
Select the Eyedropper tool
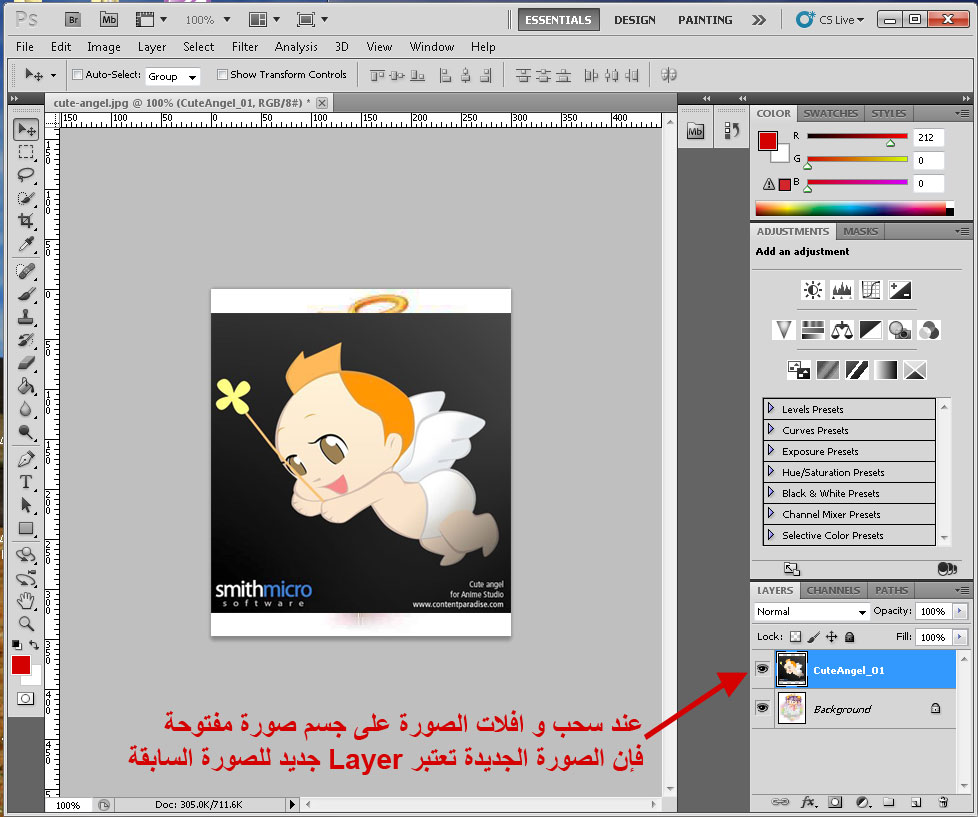26,244
